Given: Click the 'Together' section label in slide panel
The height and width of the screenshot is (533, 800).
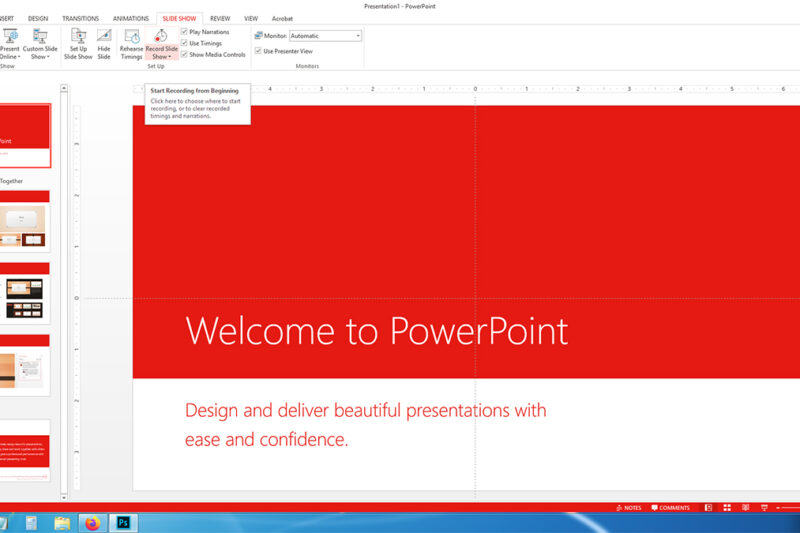Looking at the screenshot, I should pos(11,181).
